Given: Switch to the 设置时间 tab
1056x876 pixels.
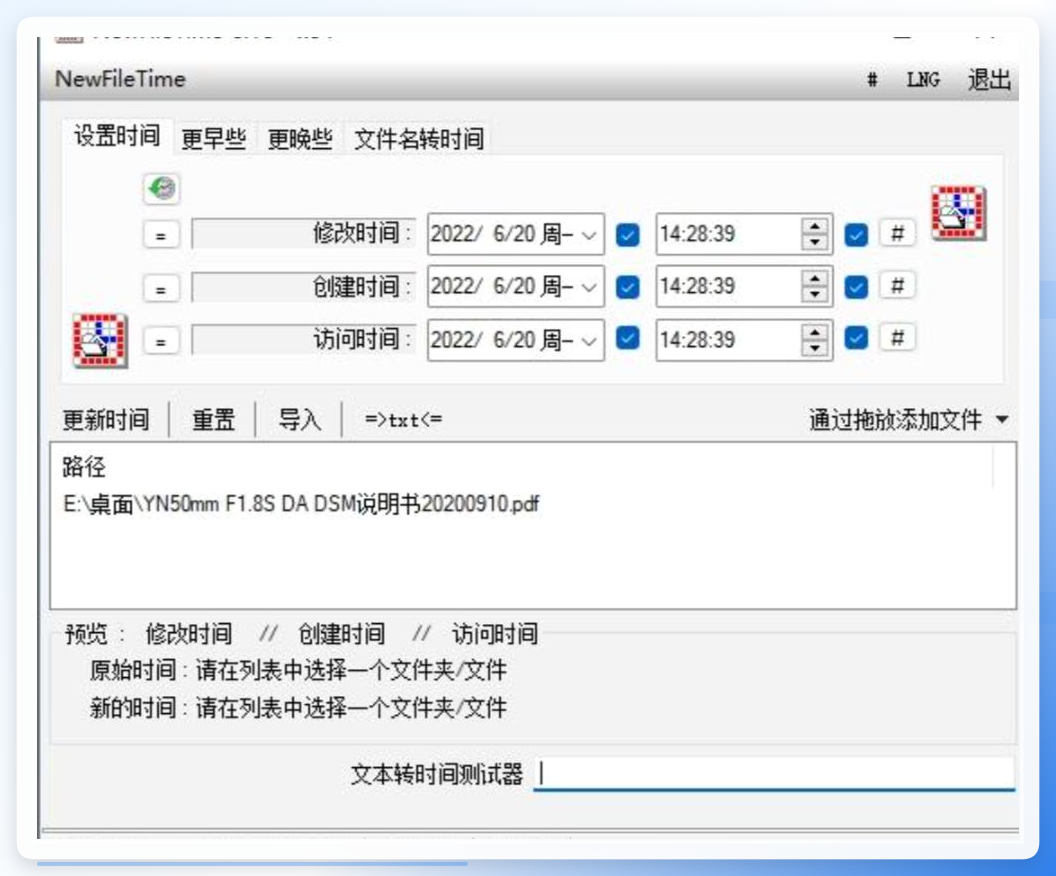Looking at the screenshot, I should 117,137.
